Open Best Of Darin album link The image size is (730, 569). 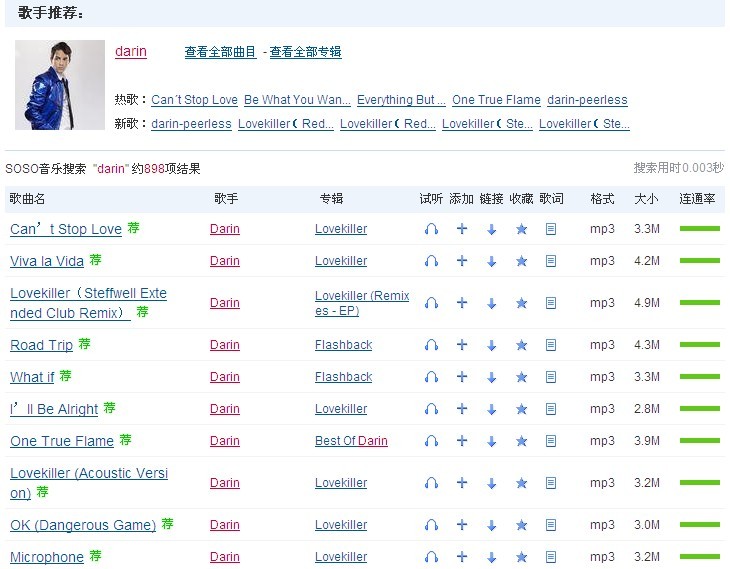(351, 441)
